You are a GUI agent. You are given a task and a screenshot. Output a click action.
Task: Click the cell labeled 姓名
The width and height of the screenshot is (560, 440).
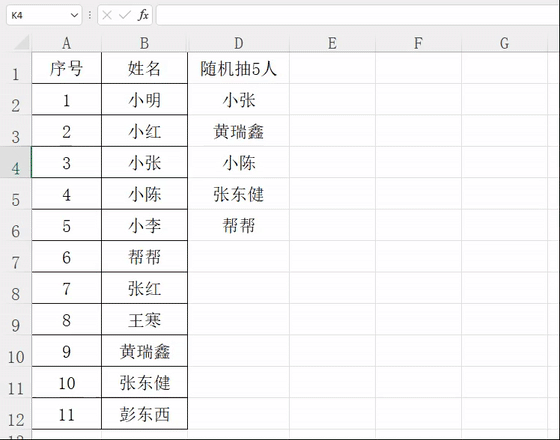pos(144,68)
